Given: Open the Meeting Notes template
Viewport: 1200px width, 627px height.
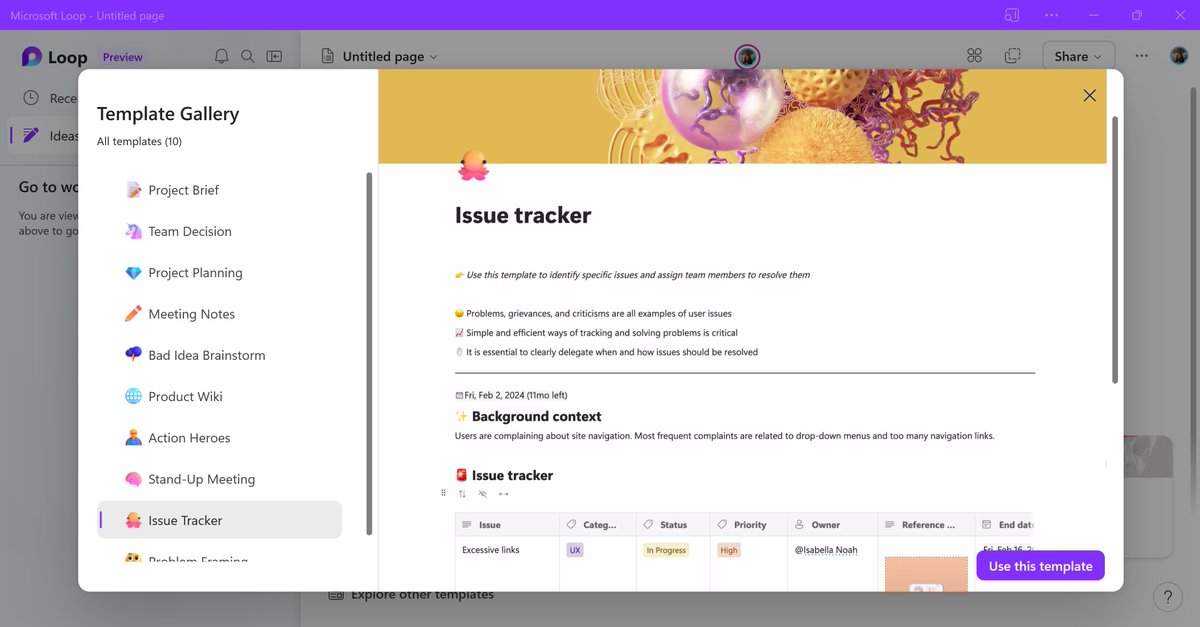Looking at the screenshot, I should tap(219, 314).
